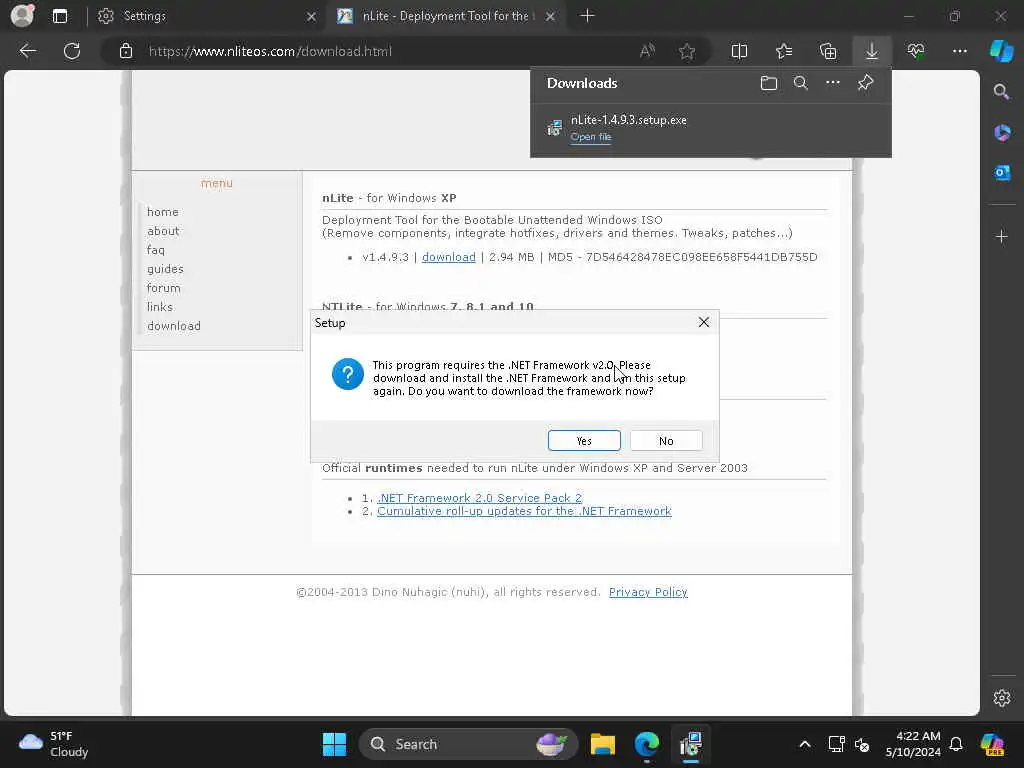Click Edge icon in taskbar

pyautogui.click(x=647, y=744)
